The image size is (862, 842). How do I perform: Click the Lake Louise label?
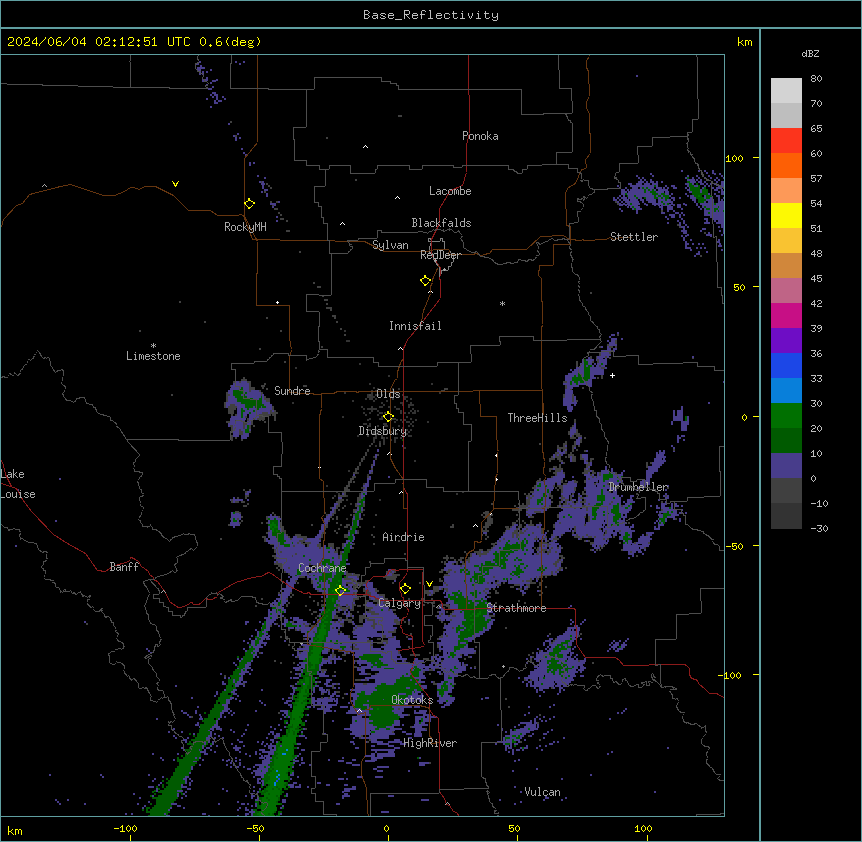18,484
